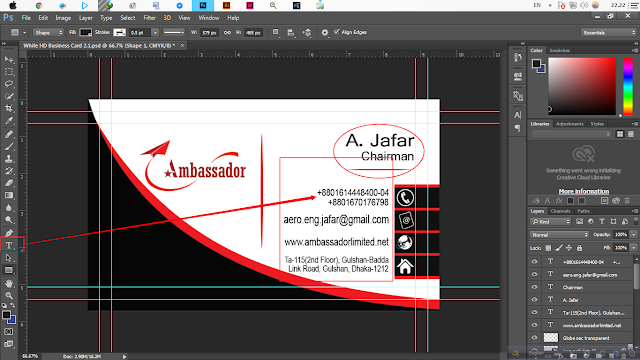Open the Opacity slider dropdown

tap(633, 235)
